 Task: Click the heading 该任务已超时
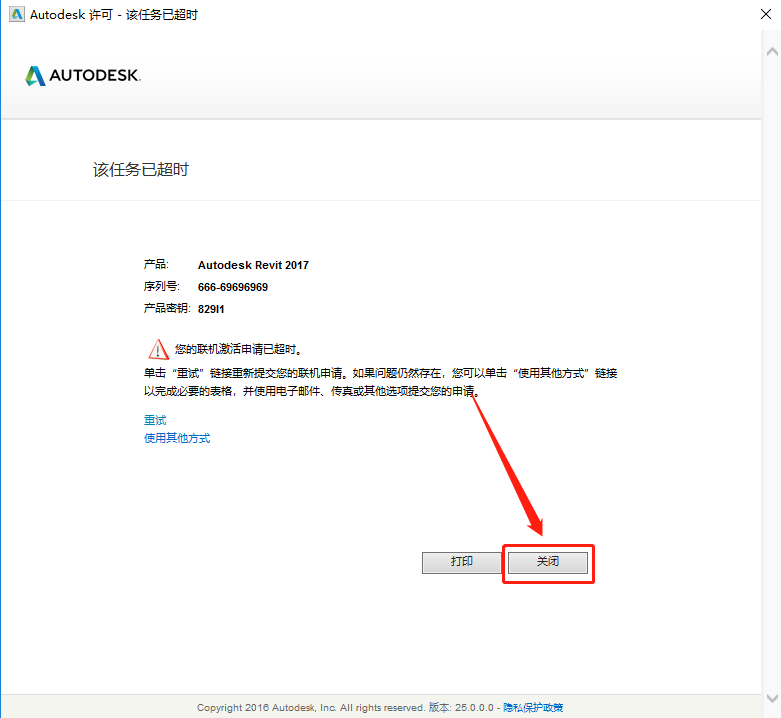coord(141,169)
